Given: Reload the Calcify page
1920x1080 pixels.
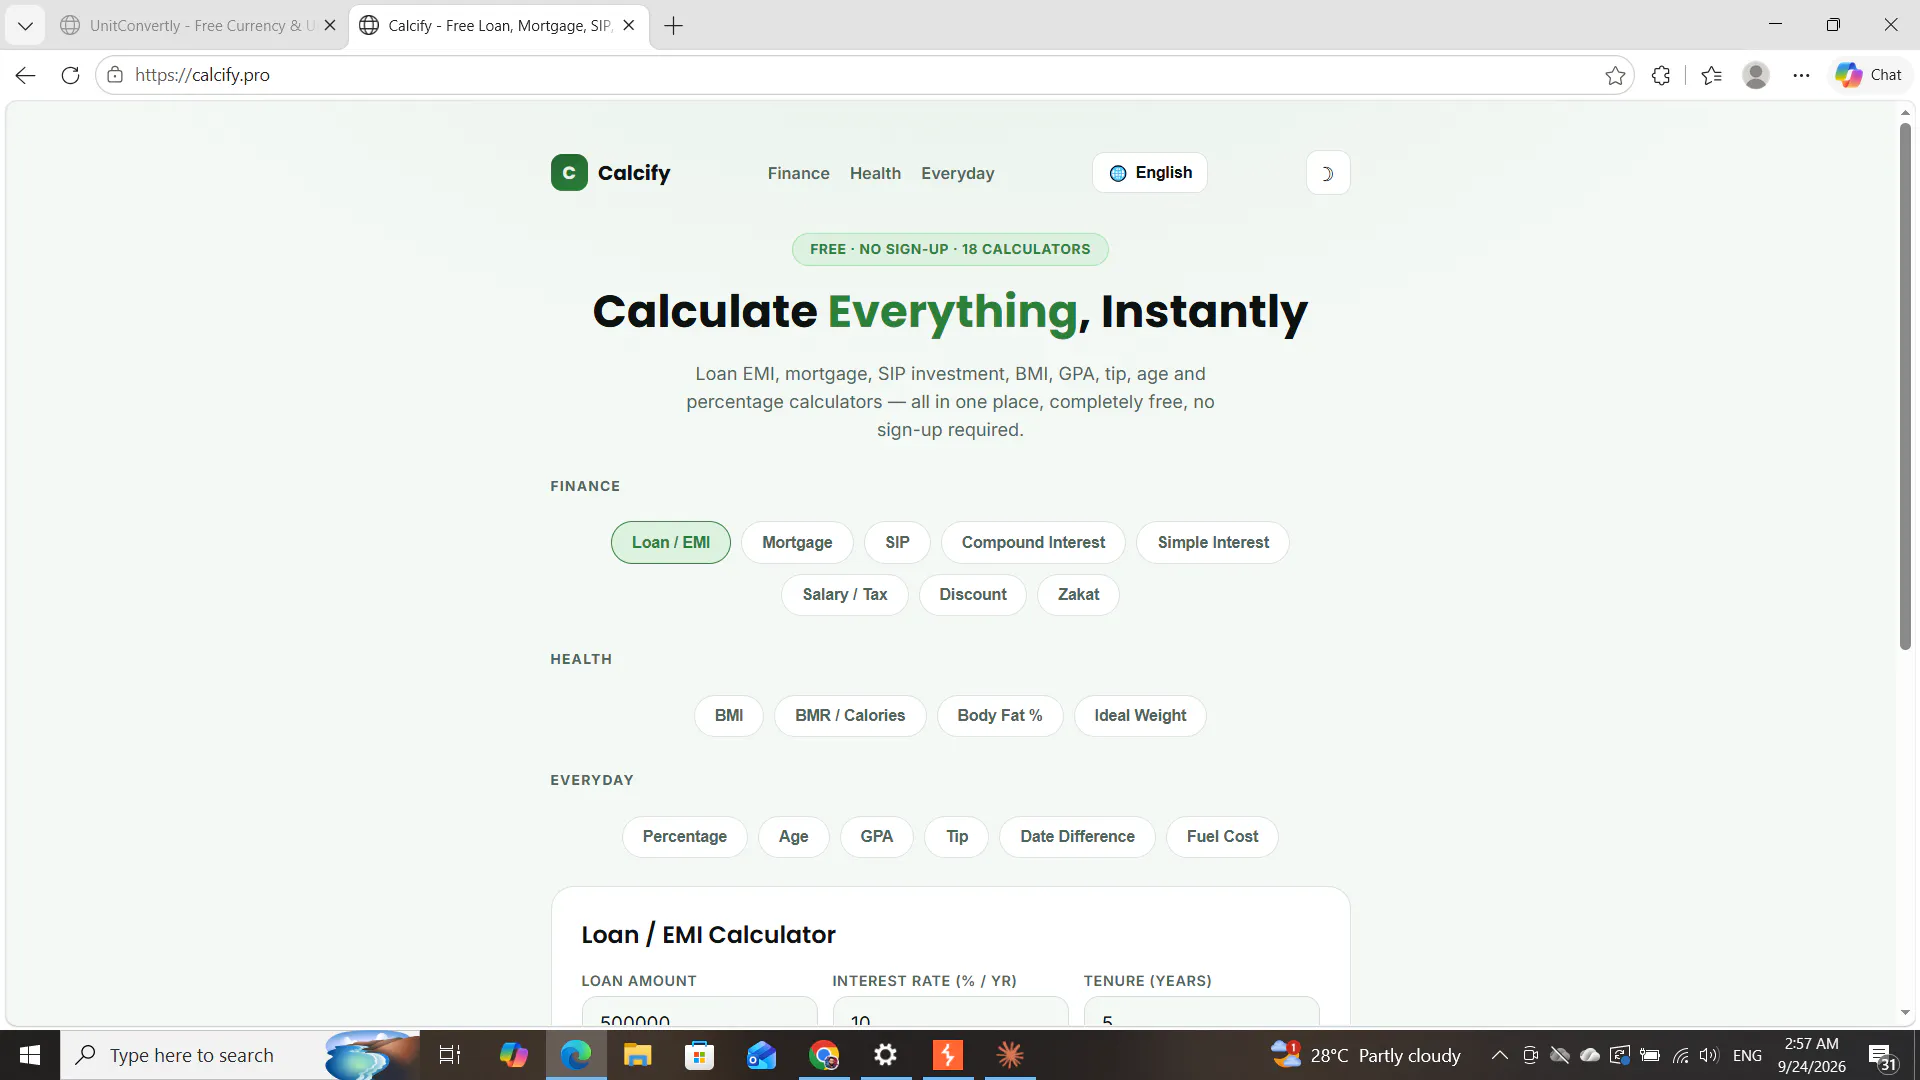Looking at the screenshot, I should click(x=70, y=75).
